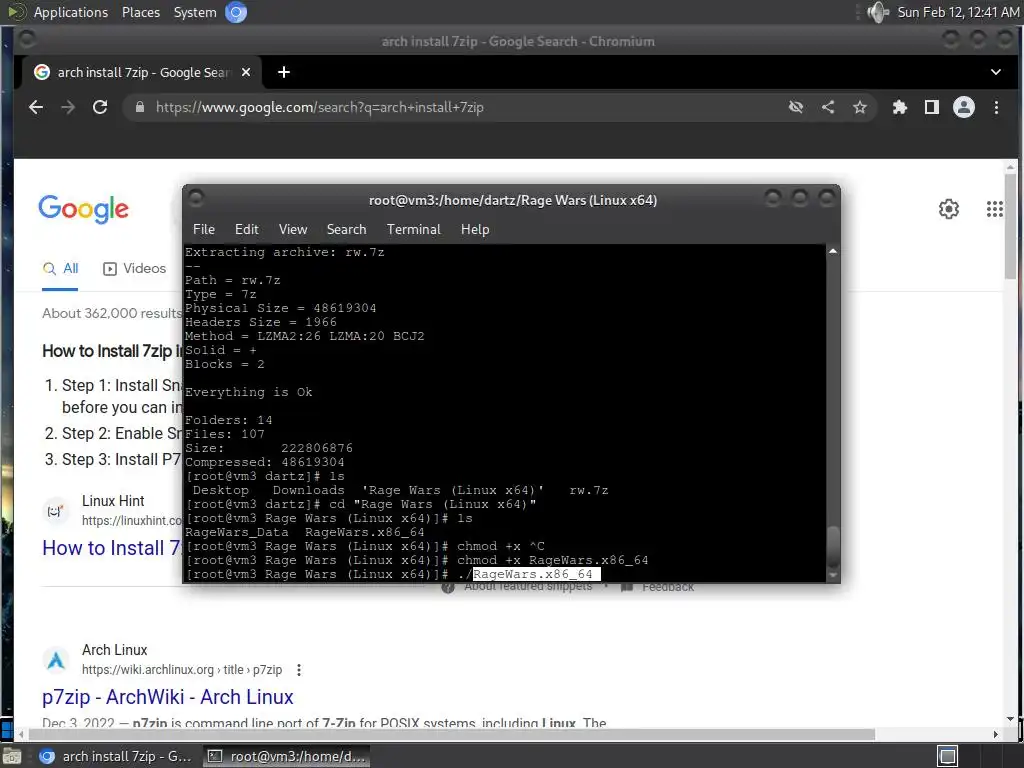Open p7zip - ArchWiki result link
Viewport: 1024px width, 768px height.
[168, 697]
